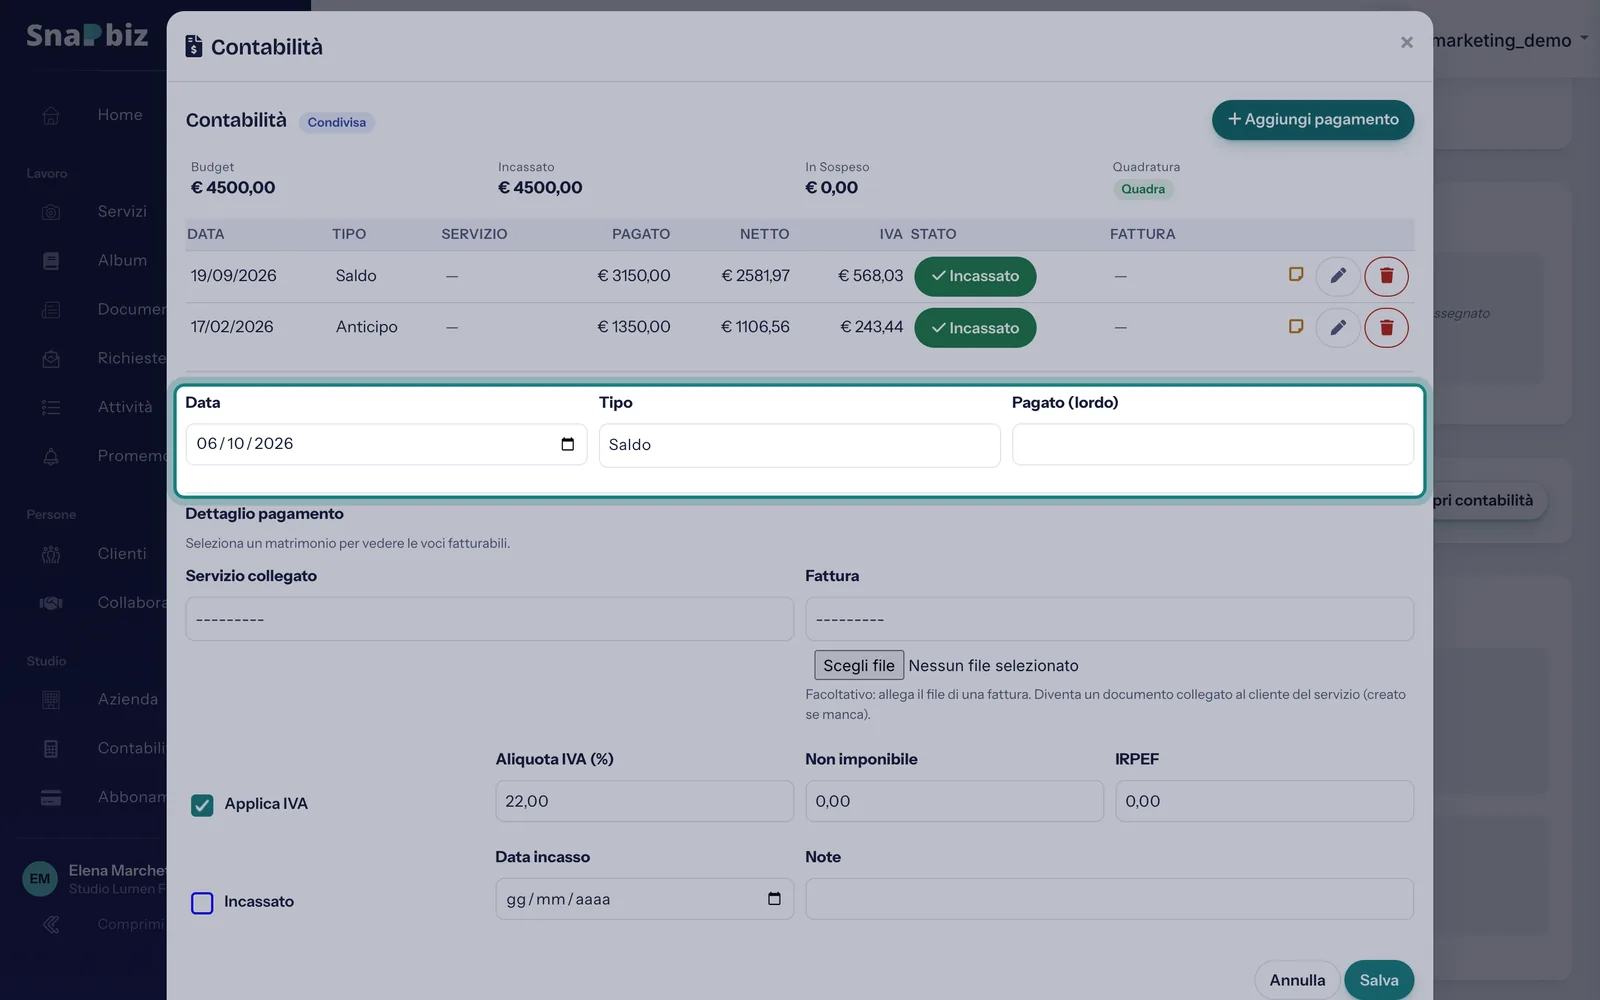The image size is (1600, 1000).
Task: Open Home in the sidebar
Action: (120, 115)
